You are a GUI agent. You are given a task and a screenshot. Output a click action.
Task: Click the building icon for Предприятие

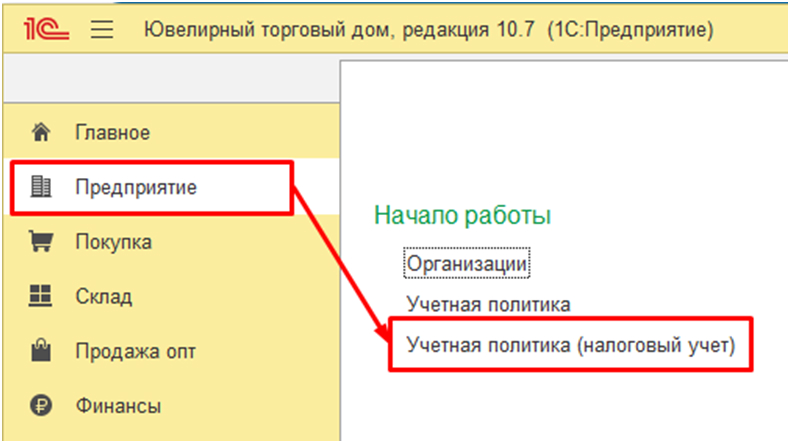(41, 186)
